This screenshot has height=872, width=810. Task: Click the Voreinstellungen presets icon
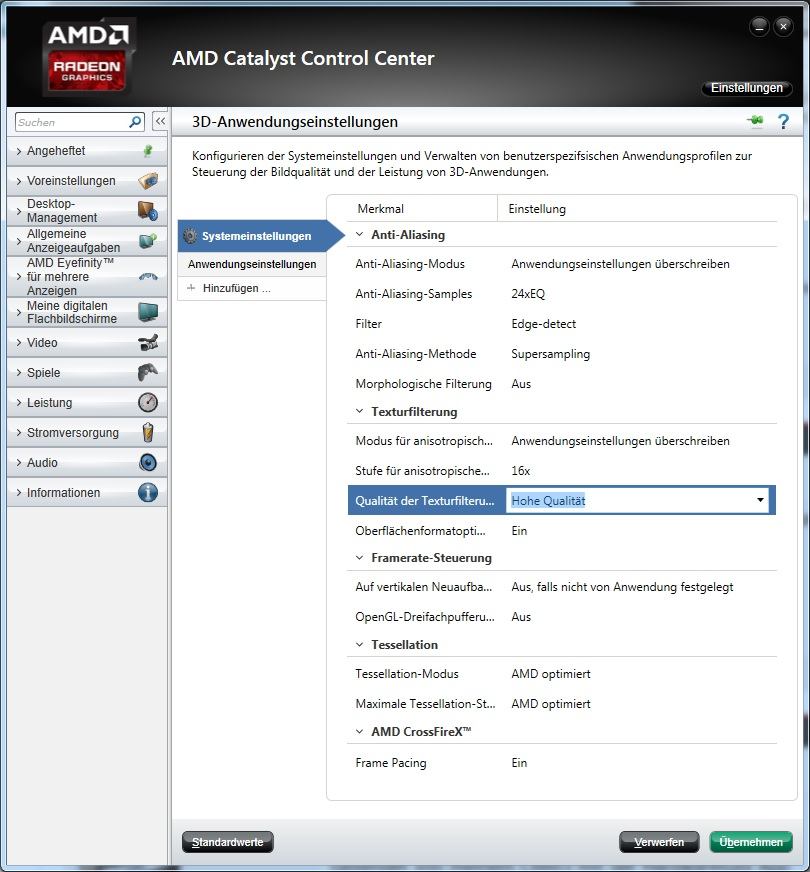point(148,181)
